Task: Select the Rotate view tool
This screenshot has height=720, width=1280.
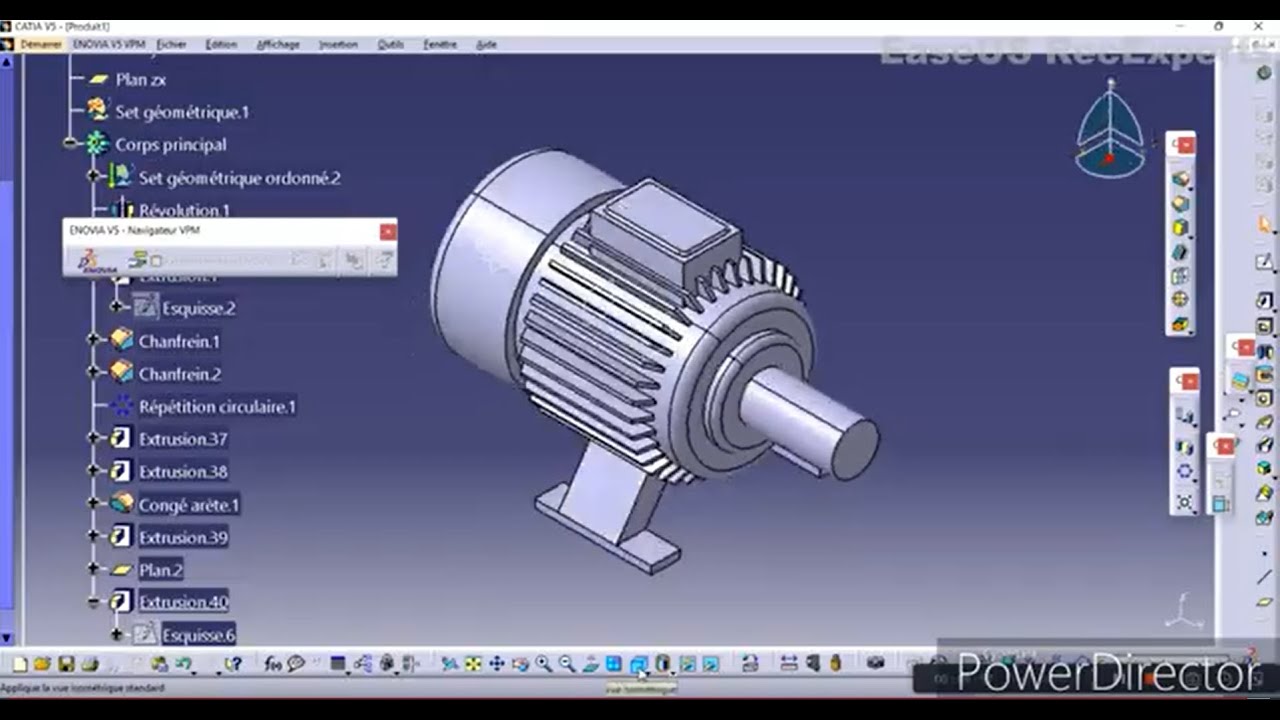Action: coord(520,663)
